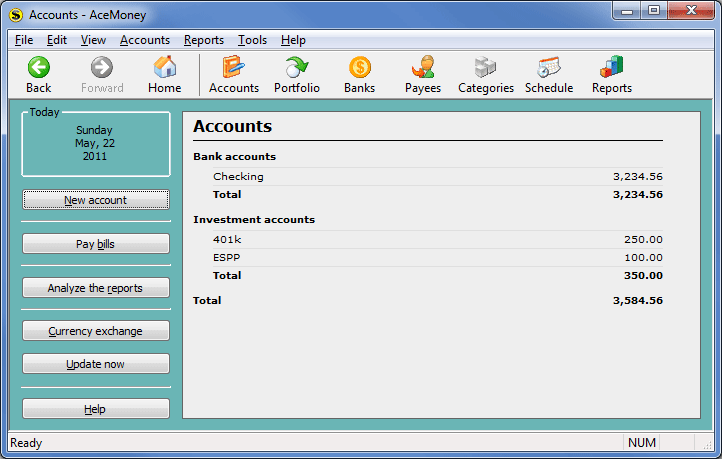Open the Portfolio toolbar icon
Screen dimensions: 722x459
click(x=297, y=67)
